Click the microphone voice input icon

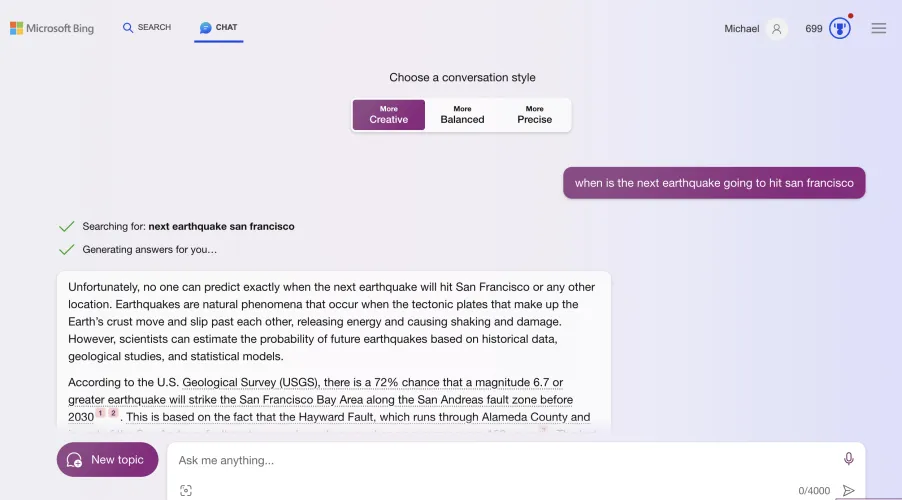pos(849,459)
